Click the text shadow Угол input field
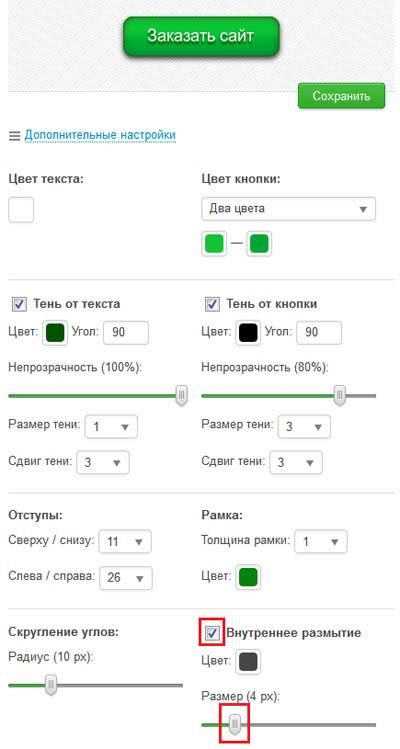 [x=126, y=332]
